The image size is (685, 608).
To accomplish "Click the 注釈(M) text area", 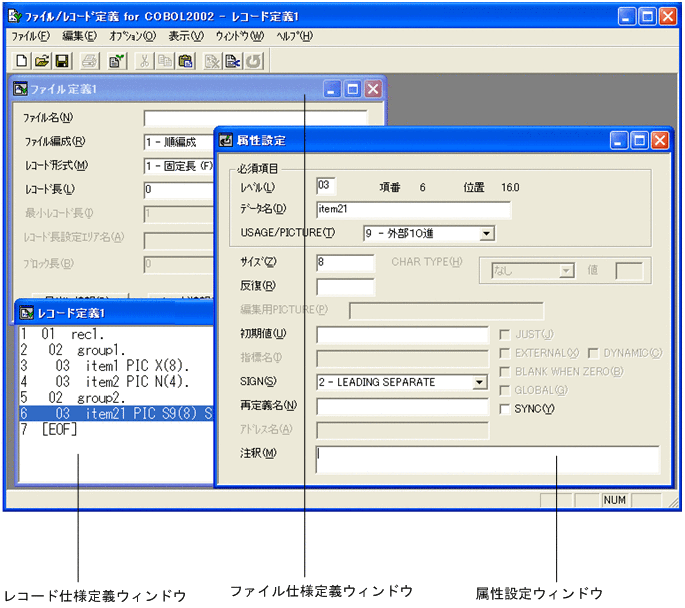I will 488,459.
